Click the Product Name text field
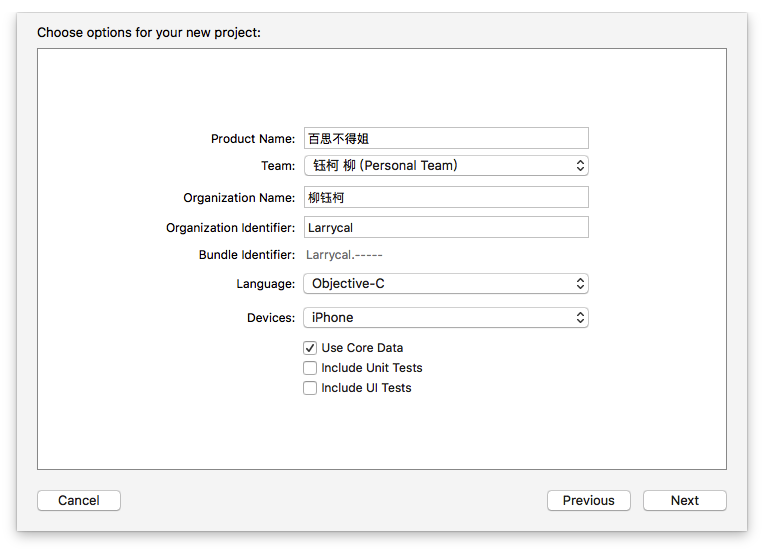764x552 pixels. pyautogui.click(x=445, y=138)
